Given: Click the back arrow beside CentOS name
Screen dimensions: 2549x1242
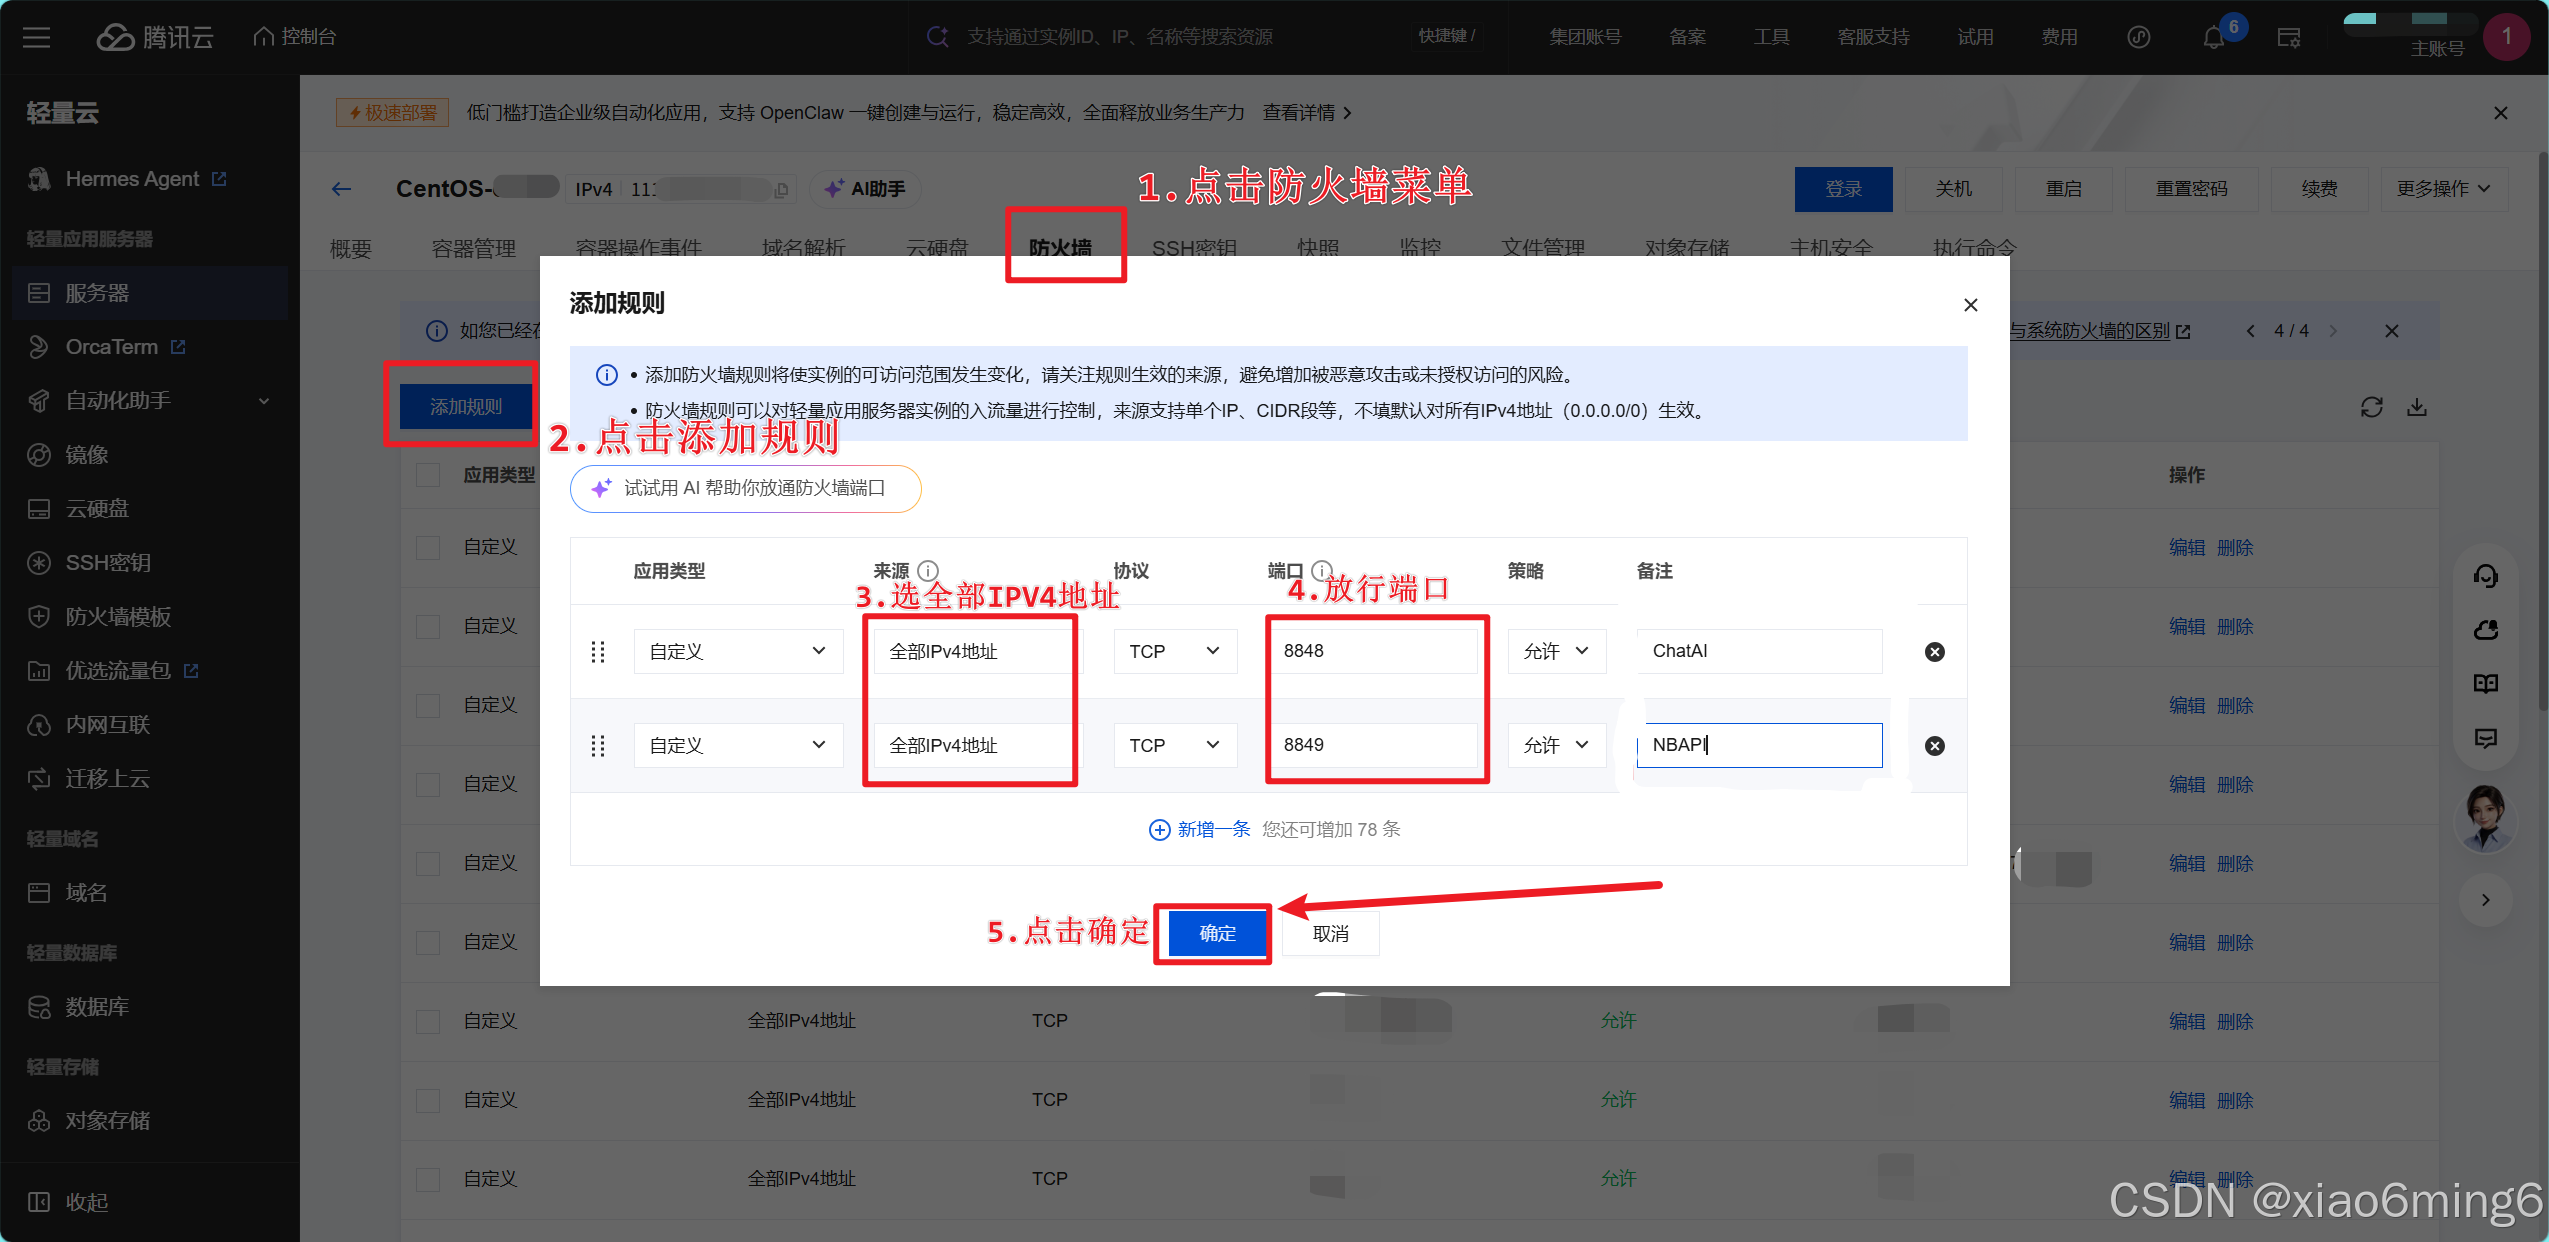Looking at the screenshot, I should tap(341, 189).
